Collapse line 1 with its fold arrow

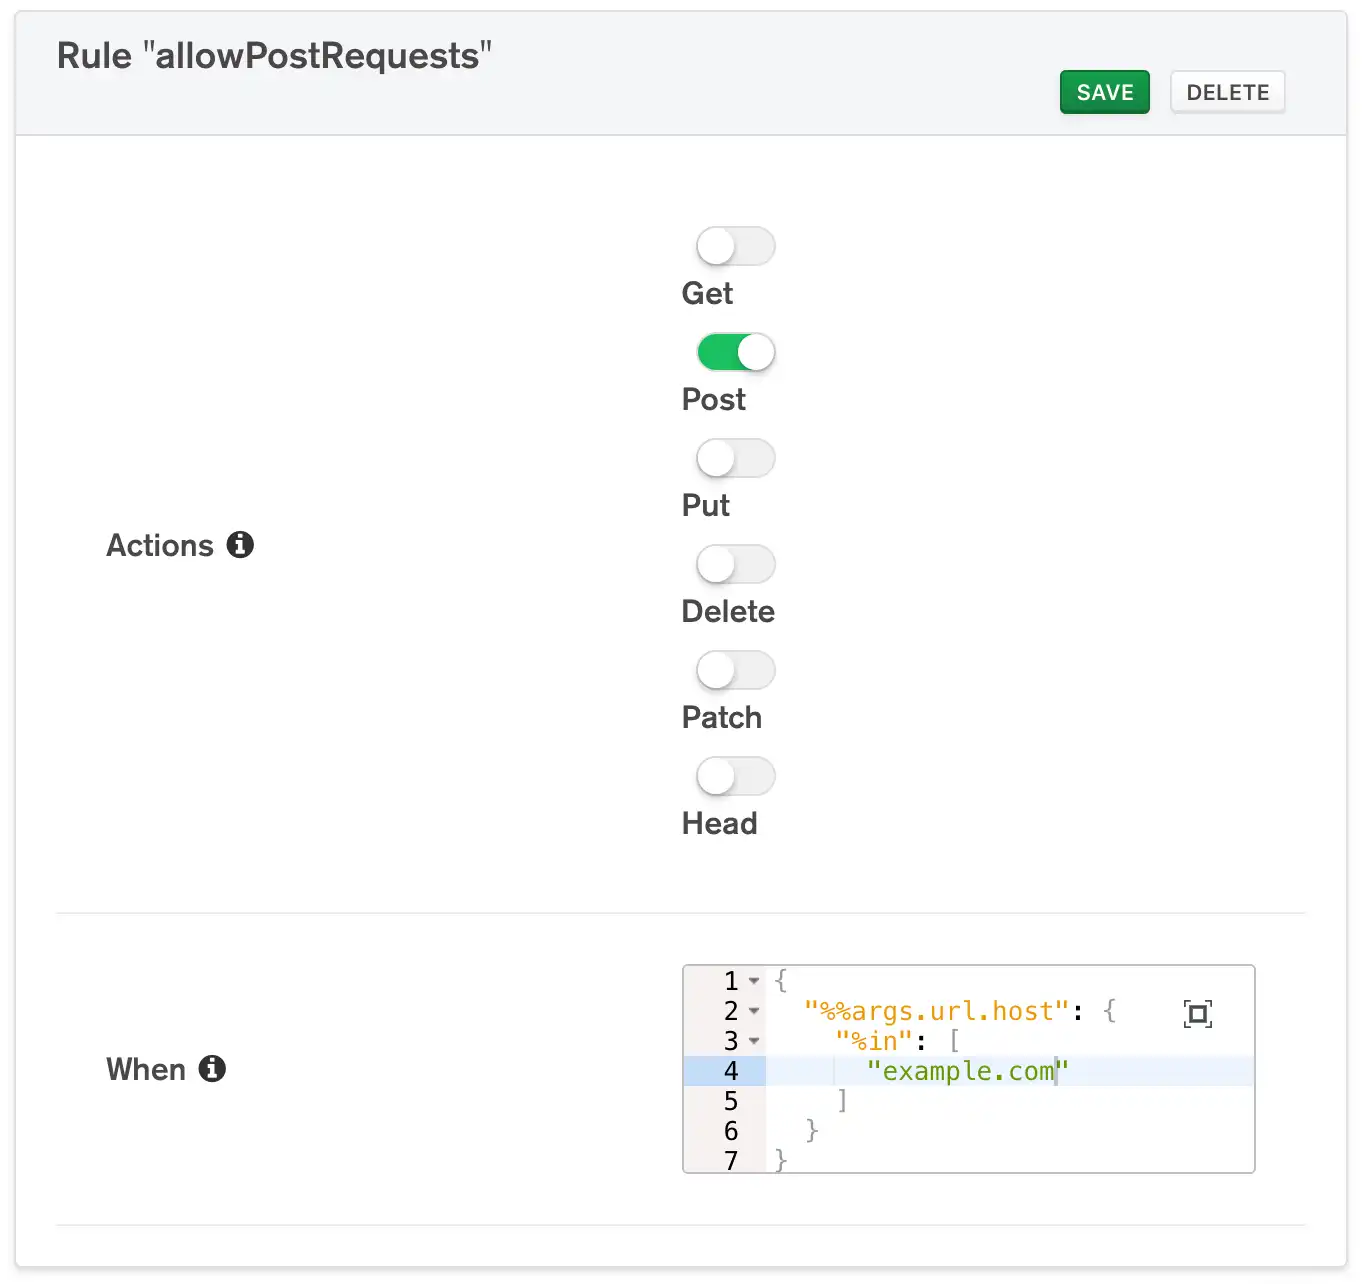753,981
